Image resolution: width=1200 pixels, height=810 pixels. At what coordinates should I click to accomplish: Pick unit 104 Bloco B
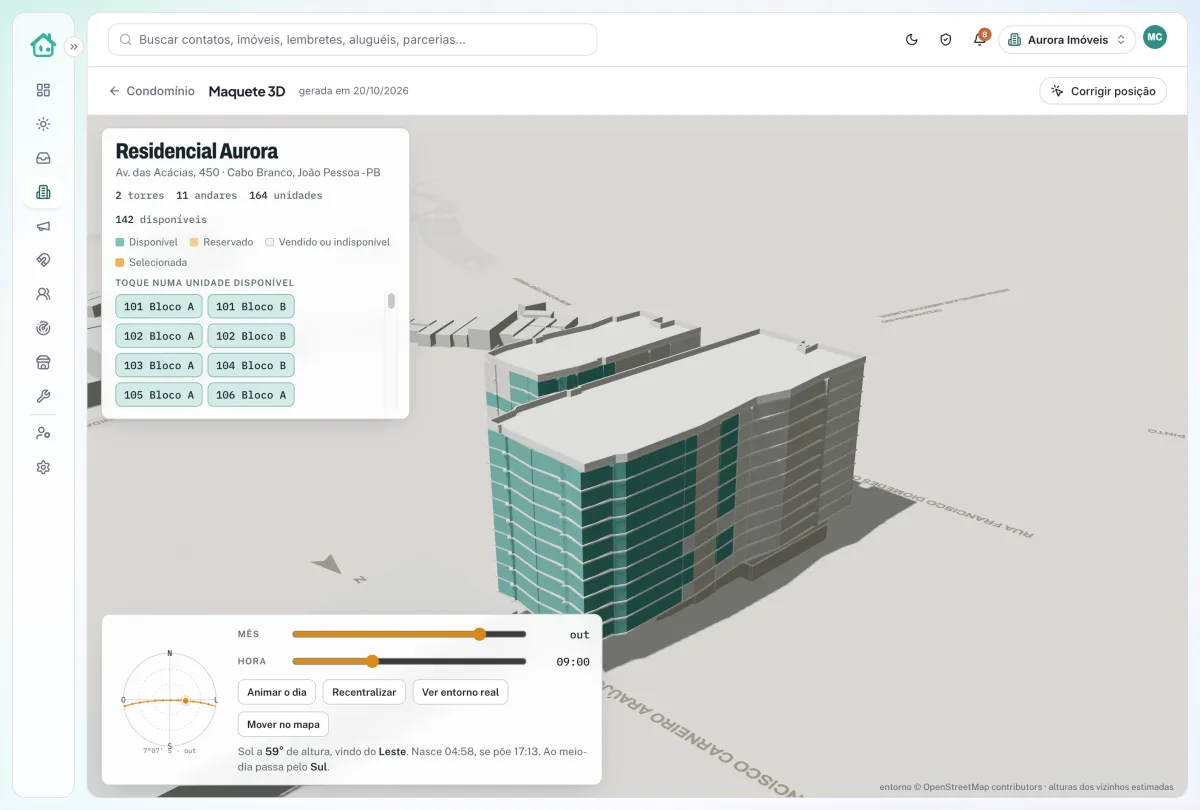[251, 366]
